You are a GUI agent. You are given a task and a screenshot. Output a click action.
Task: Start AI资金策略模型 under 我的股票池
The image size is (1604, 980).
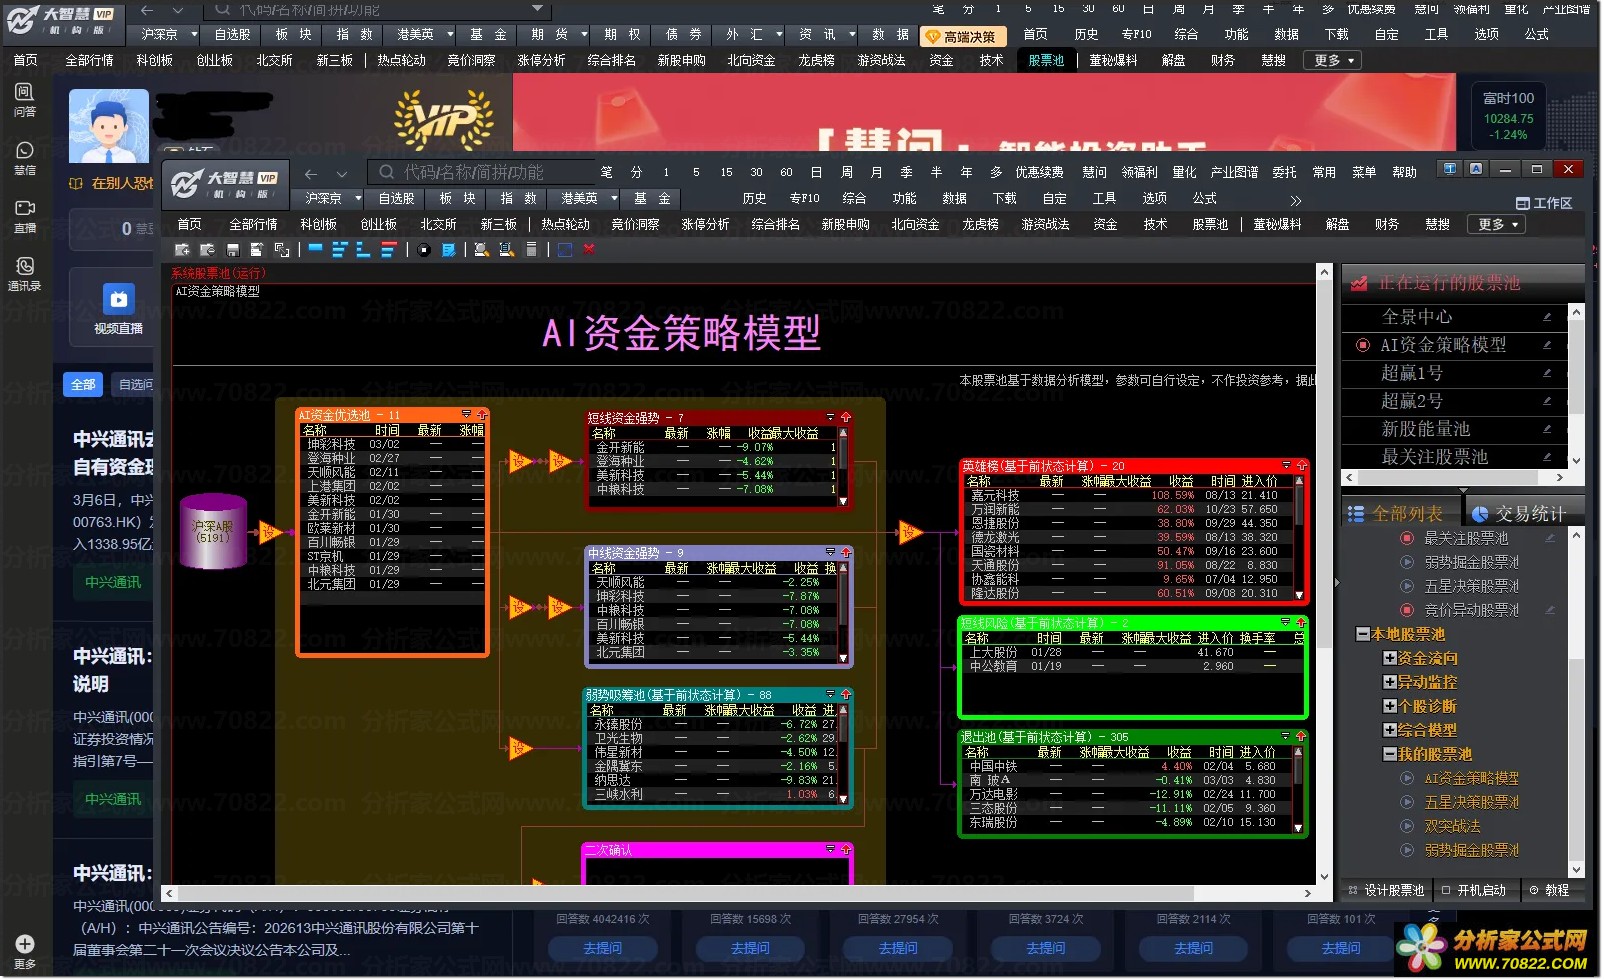point(1407,778)
